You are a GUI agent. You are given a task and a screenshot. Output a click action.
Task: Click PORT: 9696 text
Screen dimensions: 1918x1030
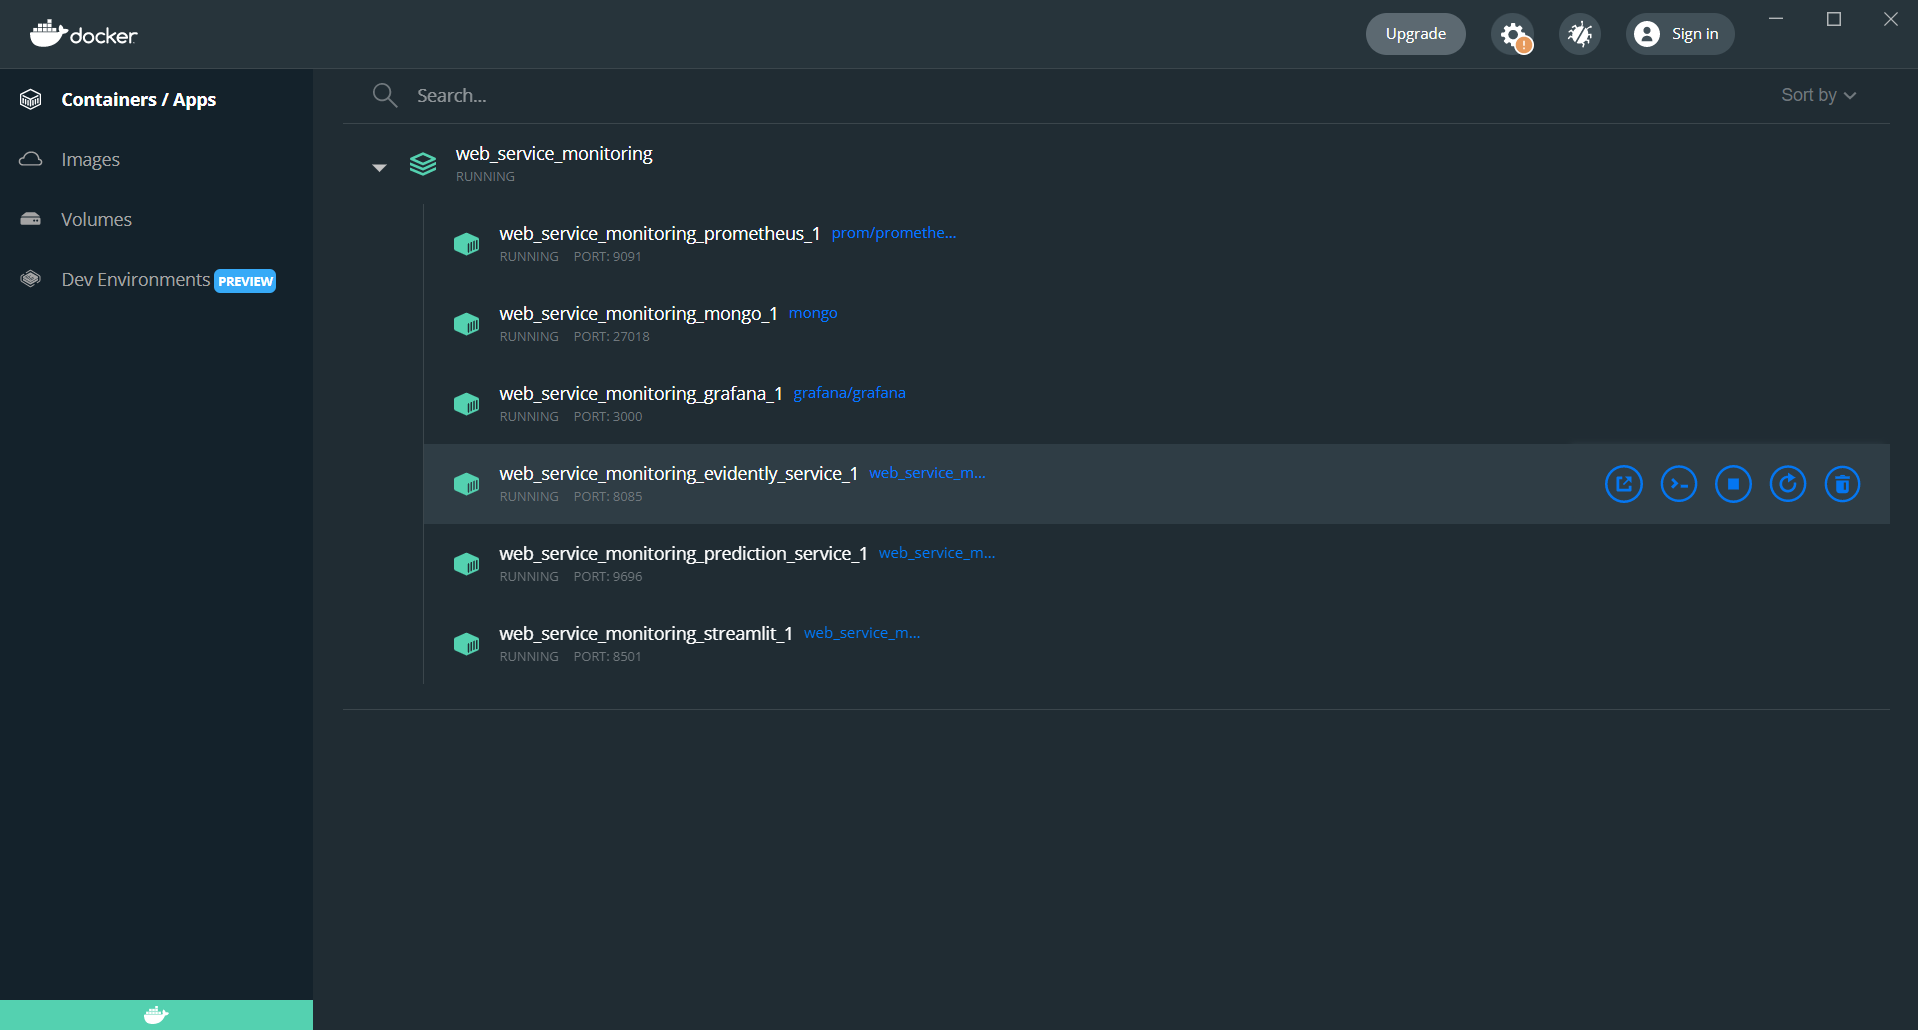point(608,577)
